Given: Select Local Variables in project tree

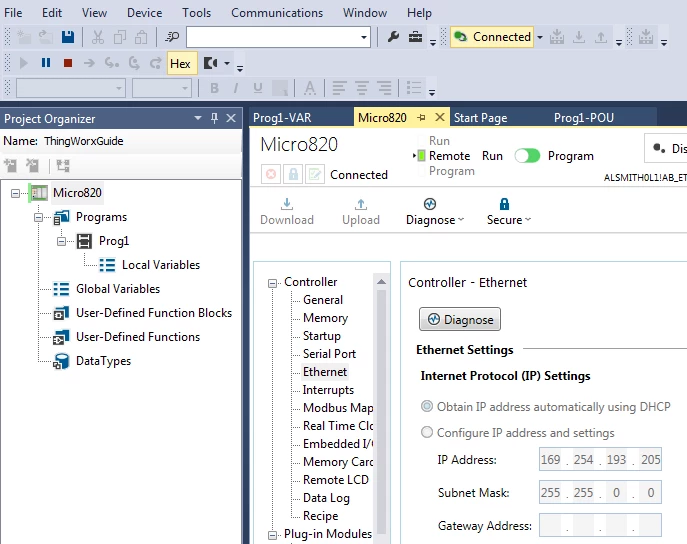Looking at the screenshot, I should click(x=161, y=265).
